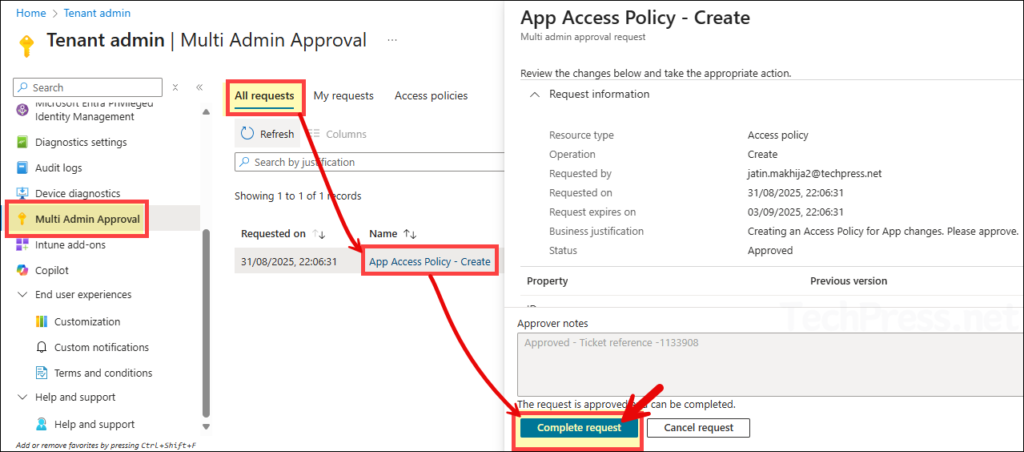Click the Refresh button

(x=268, y=134)
